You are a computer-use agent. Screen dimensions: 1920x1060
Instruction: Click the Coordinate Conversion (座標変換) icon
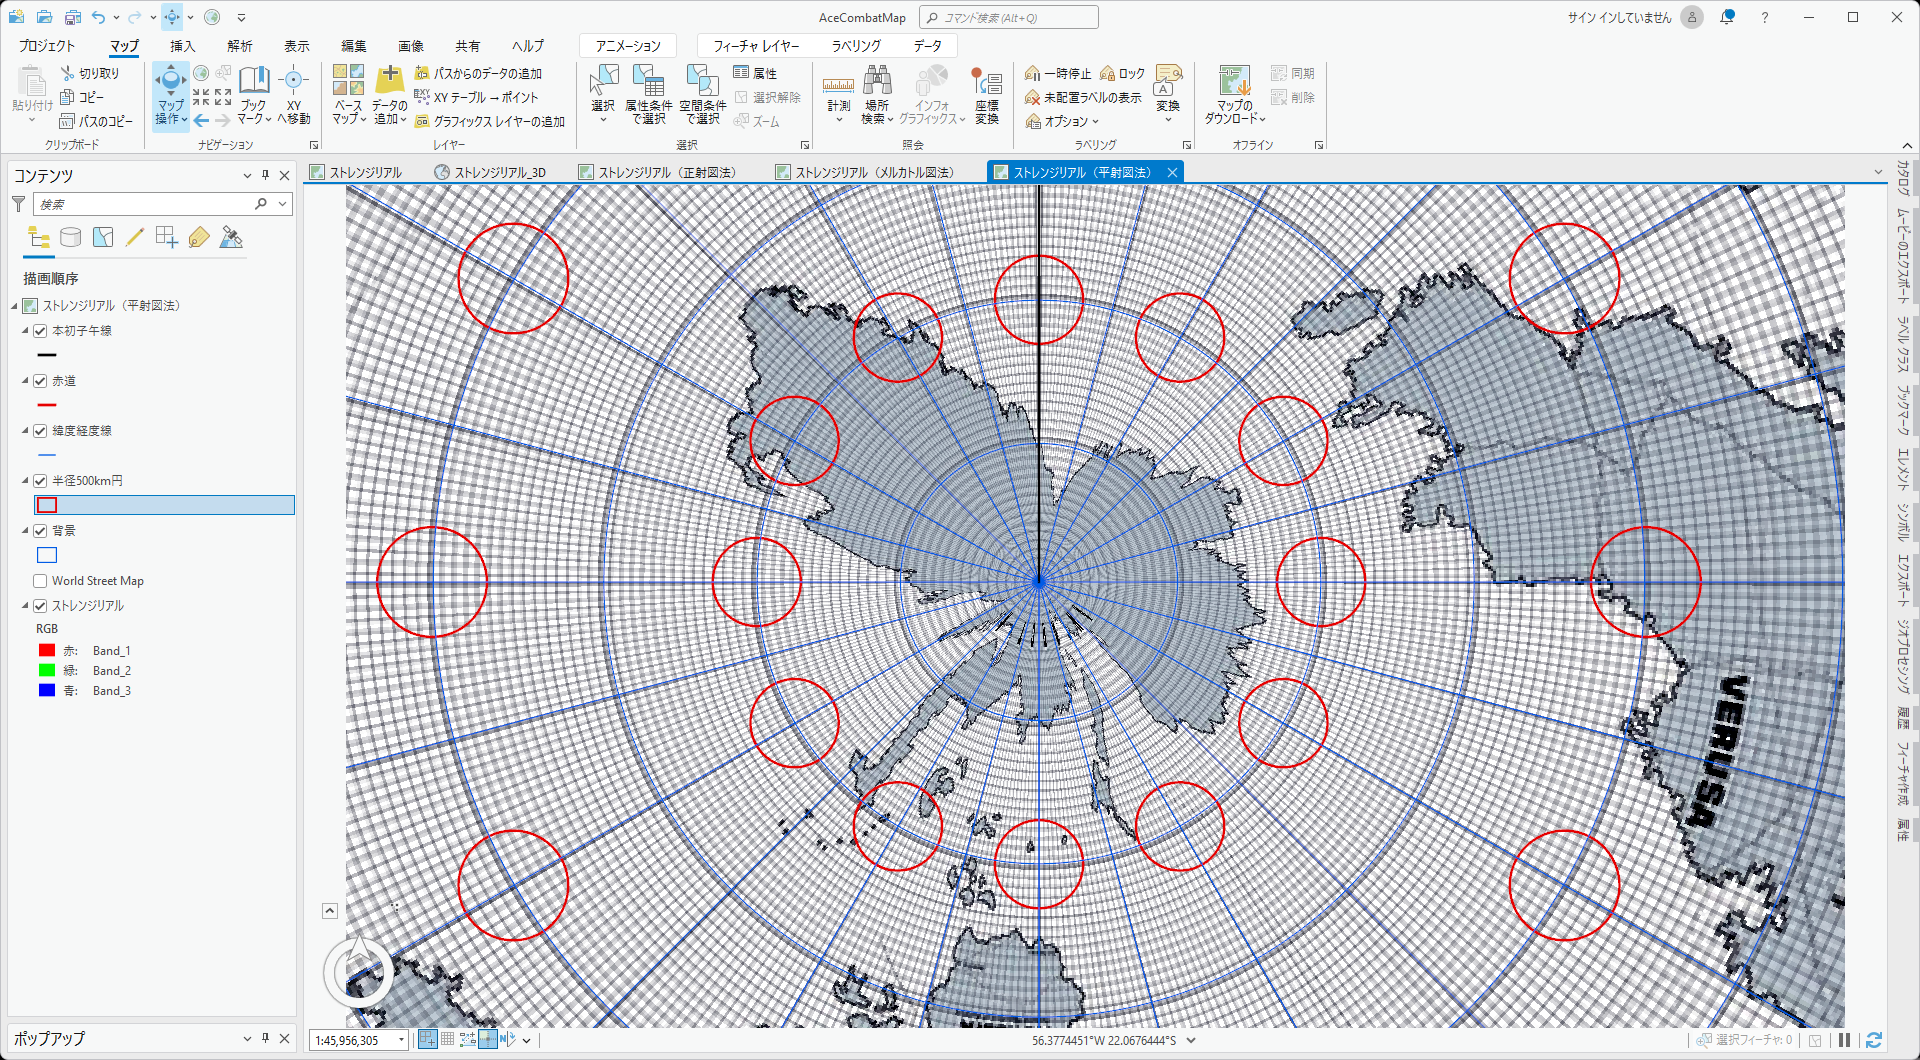point(987,80)
